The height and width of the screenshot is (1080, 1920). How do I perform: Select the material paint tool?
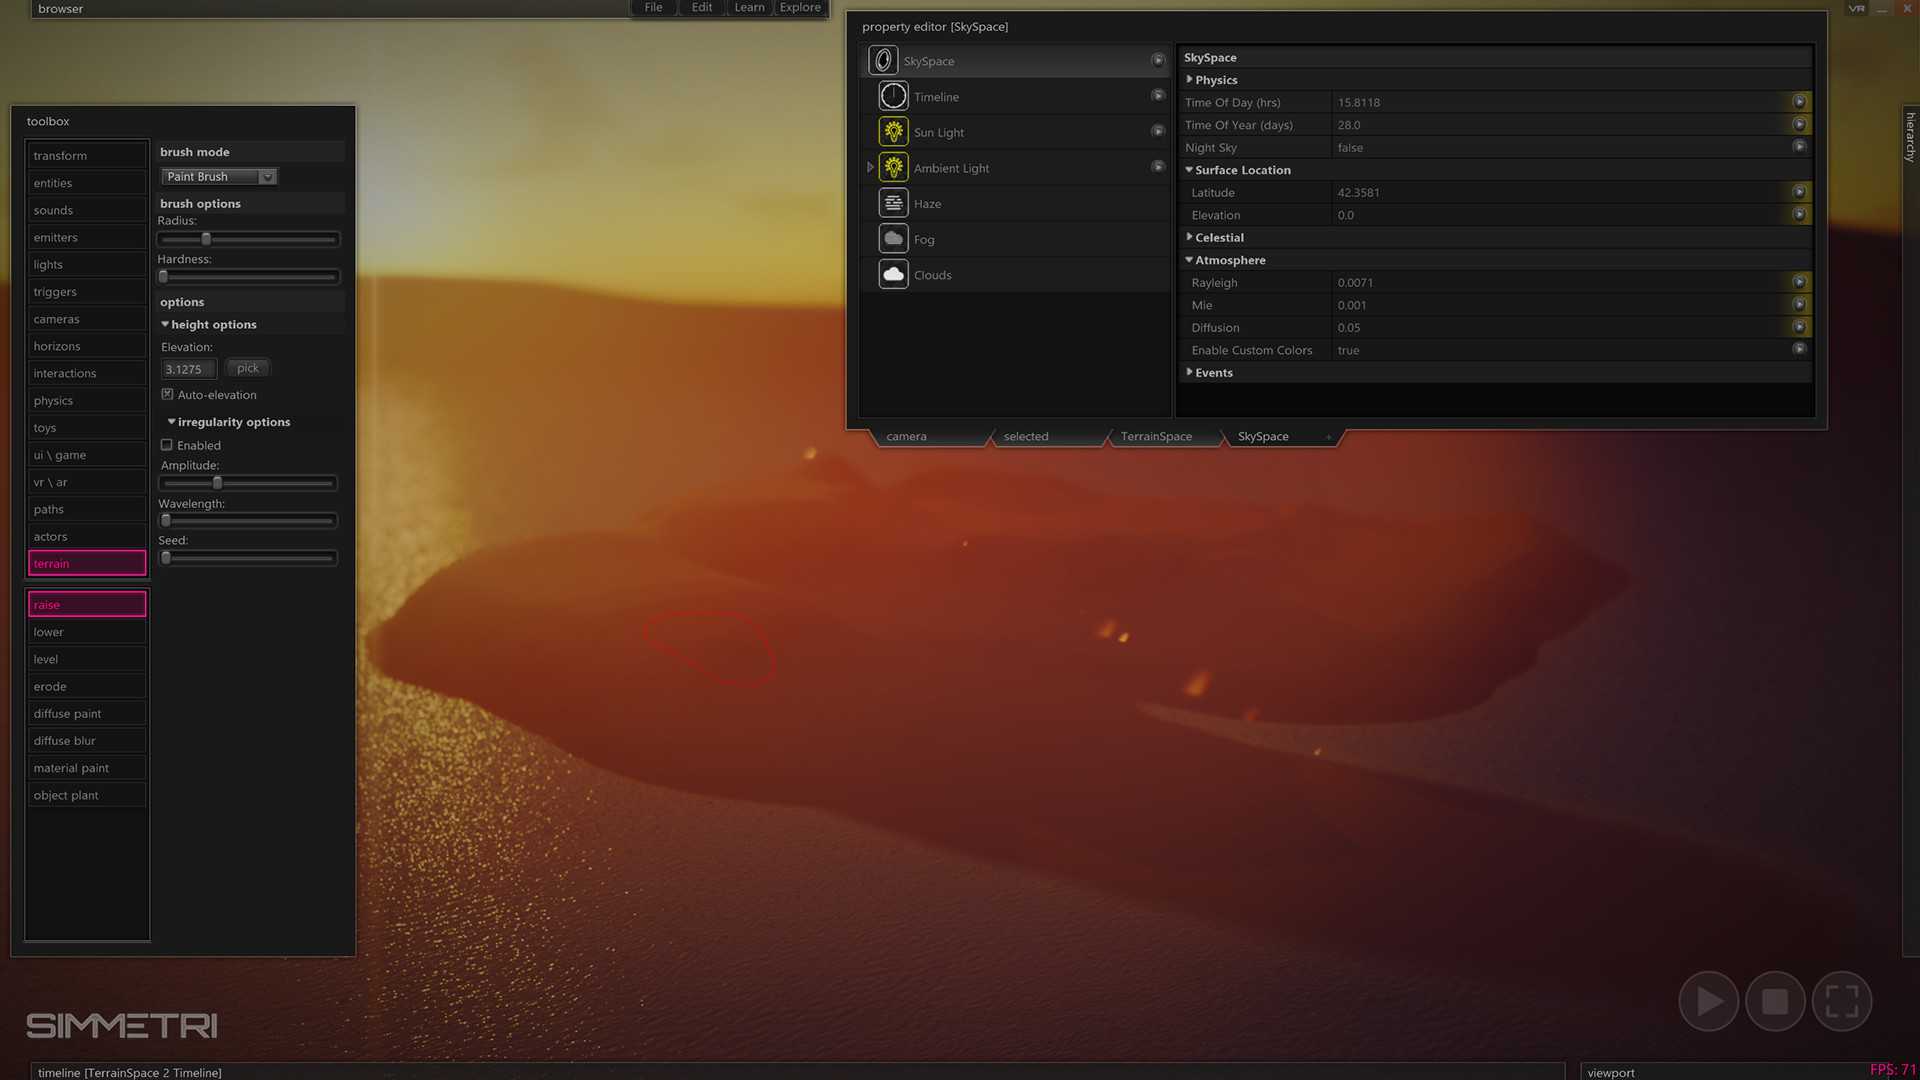point(87,768)
